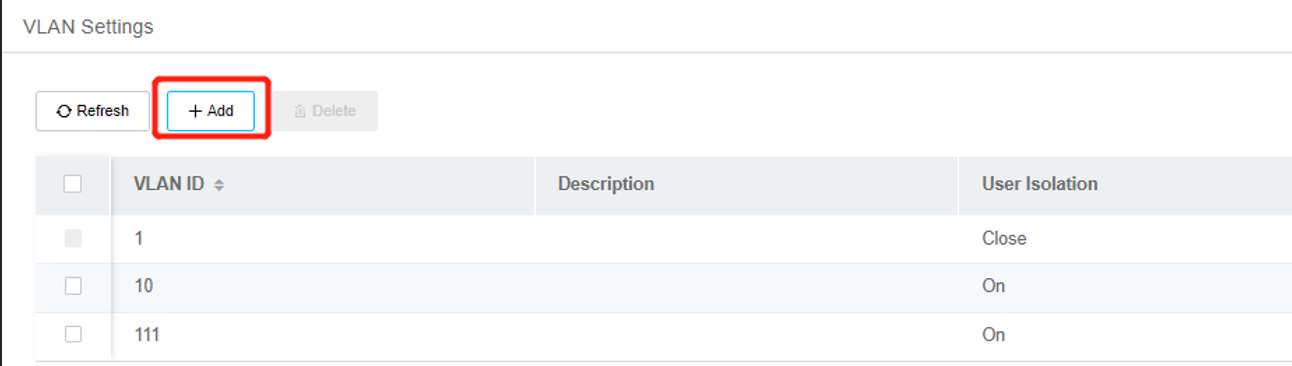Click the Close isolation value for VLAN 1

click(x=1004, y=239)
